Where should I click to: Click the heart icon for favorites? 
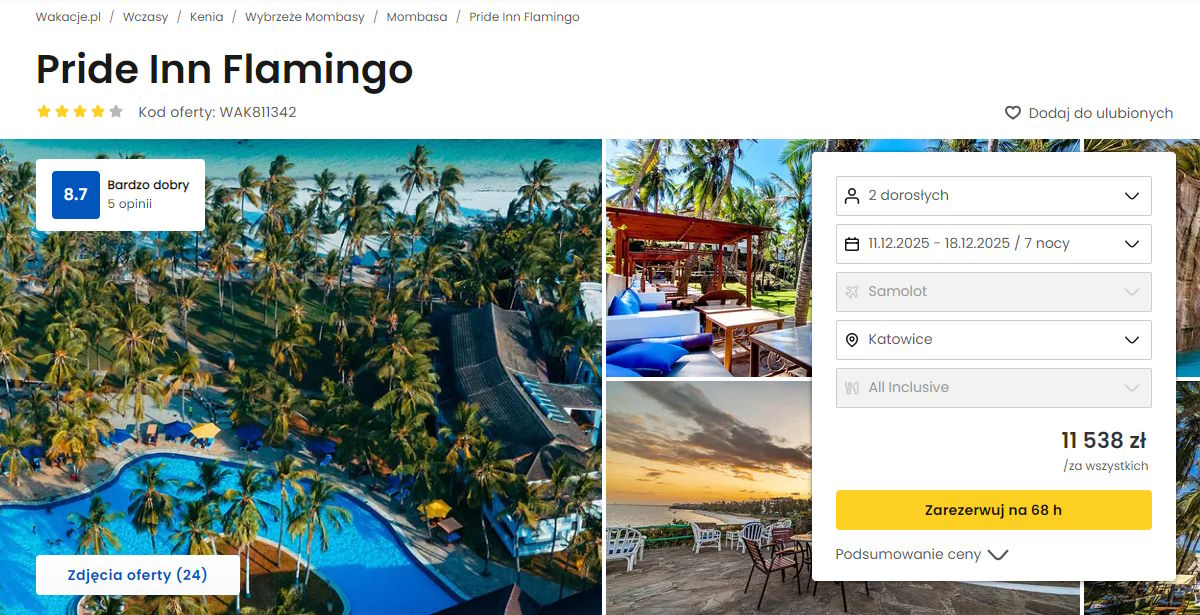tap(1013, 113)
